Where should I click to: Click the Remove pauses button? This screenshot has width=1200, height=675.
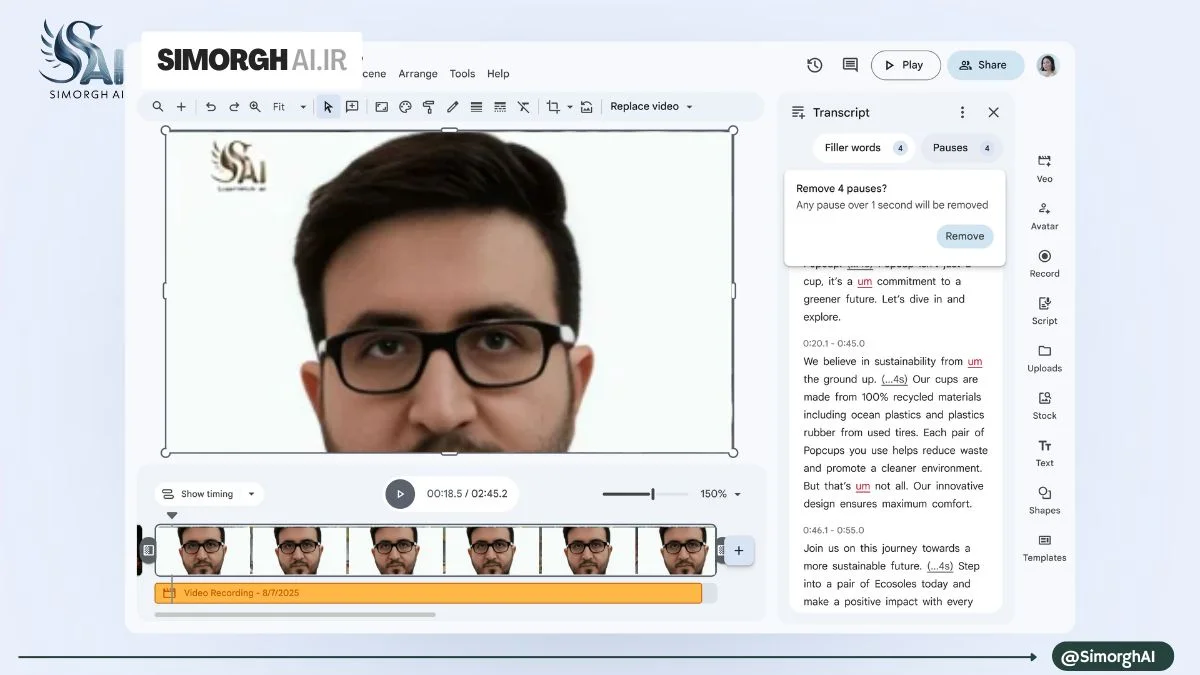(x=965, y=236)
